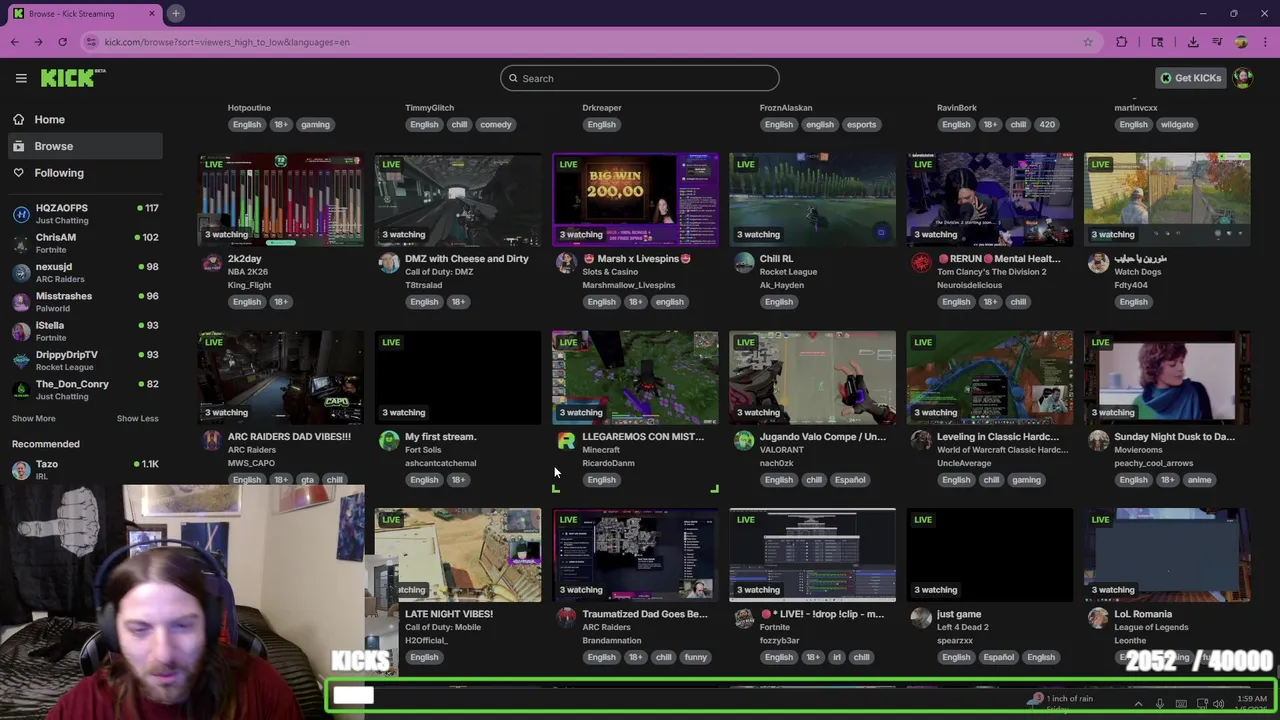
Task: Open the Chrome profile avatar
Action: tap(1241, 42)
